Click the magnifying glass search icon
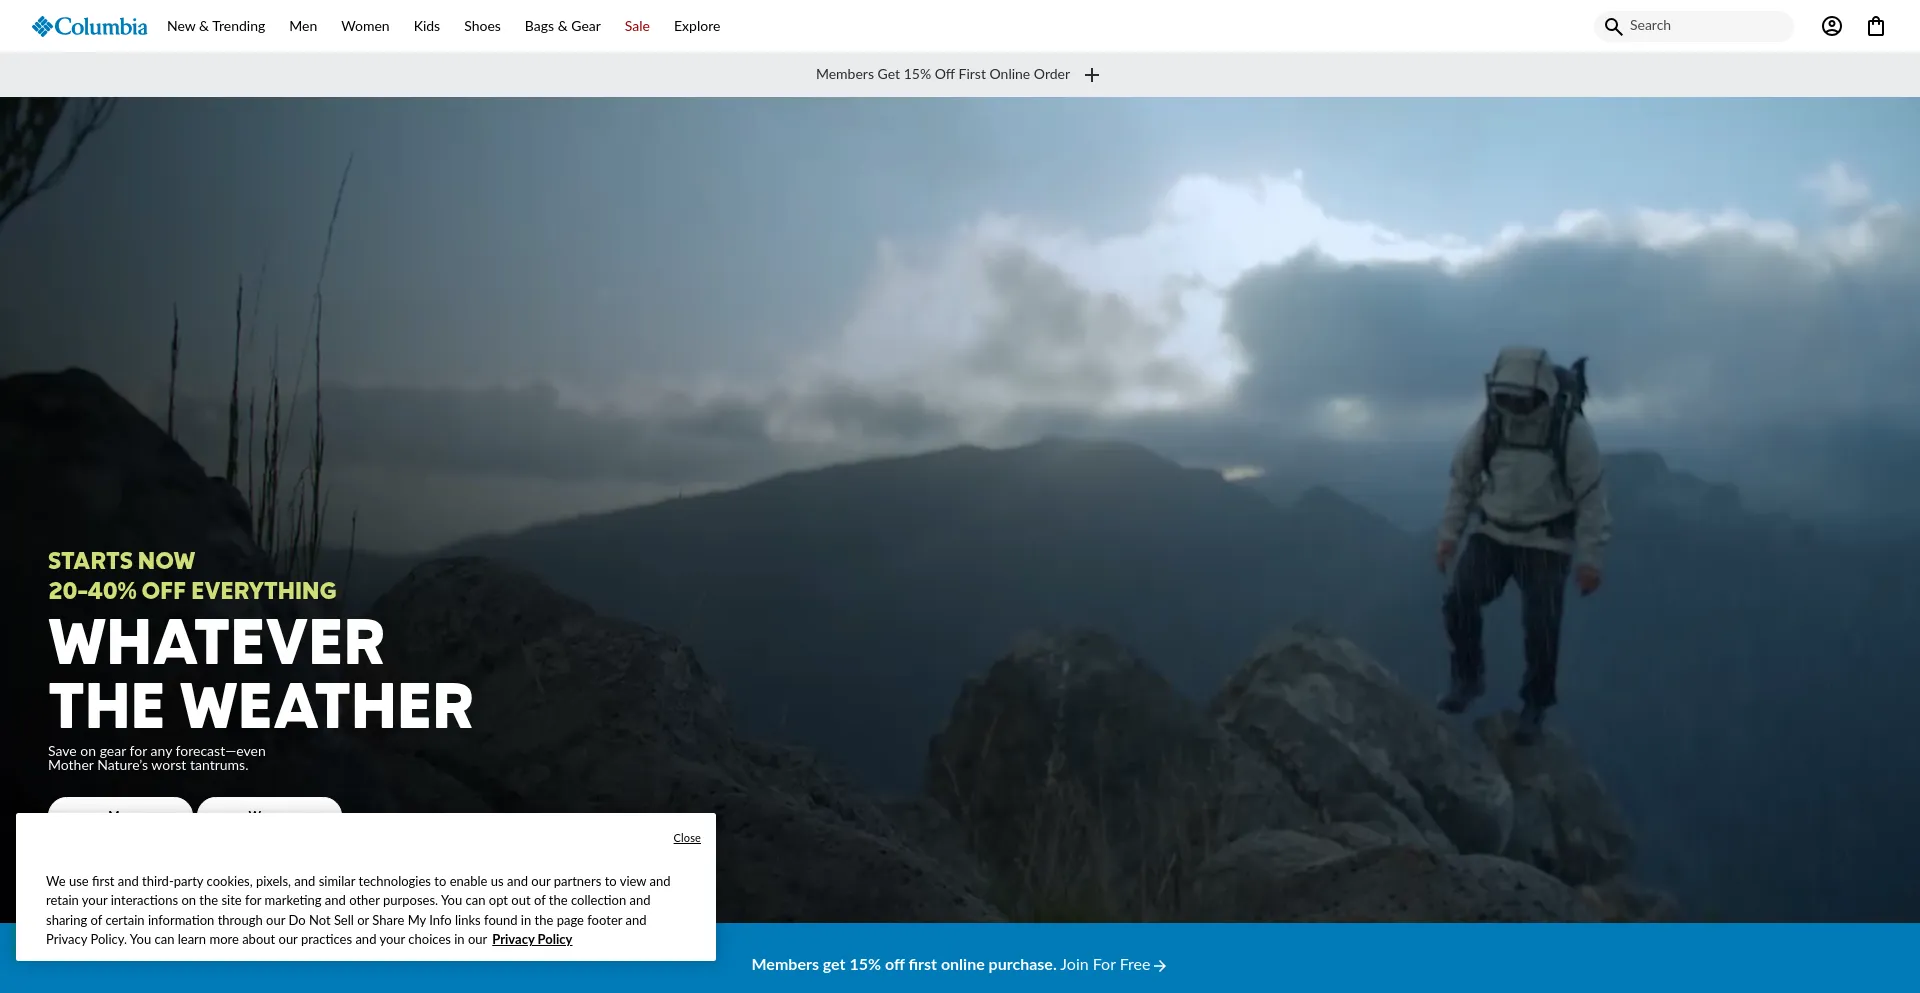This screenshot has height=993, width=1920. tap(1613, 27)
